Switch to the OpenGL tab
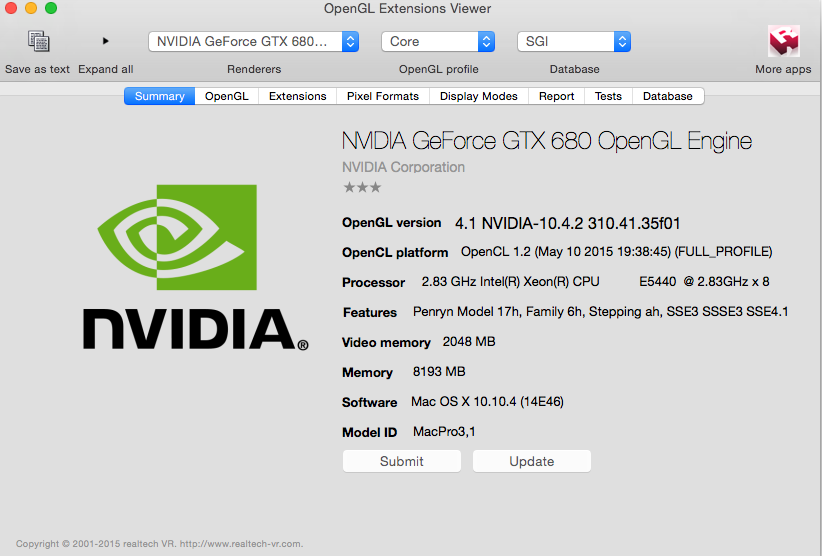822x556 pixels. tap(226, 96)
